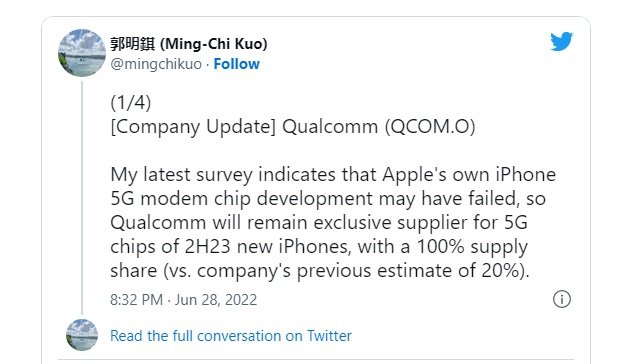
Task: Click the small avatar beside conversation link
Action: click(x=82, y=335)
